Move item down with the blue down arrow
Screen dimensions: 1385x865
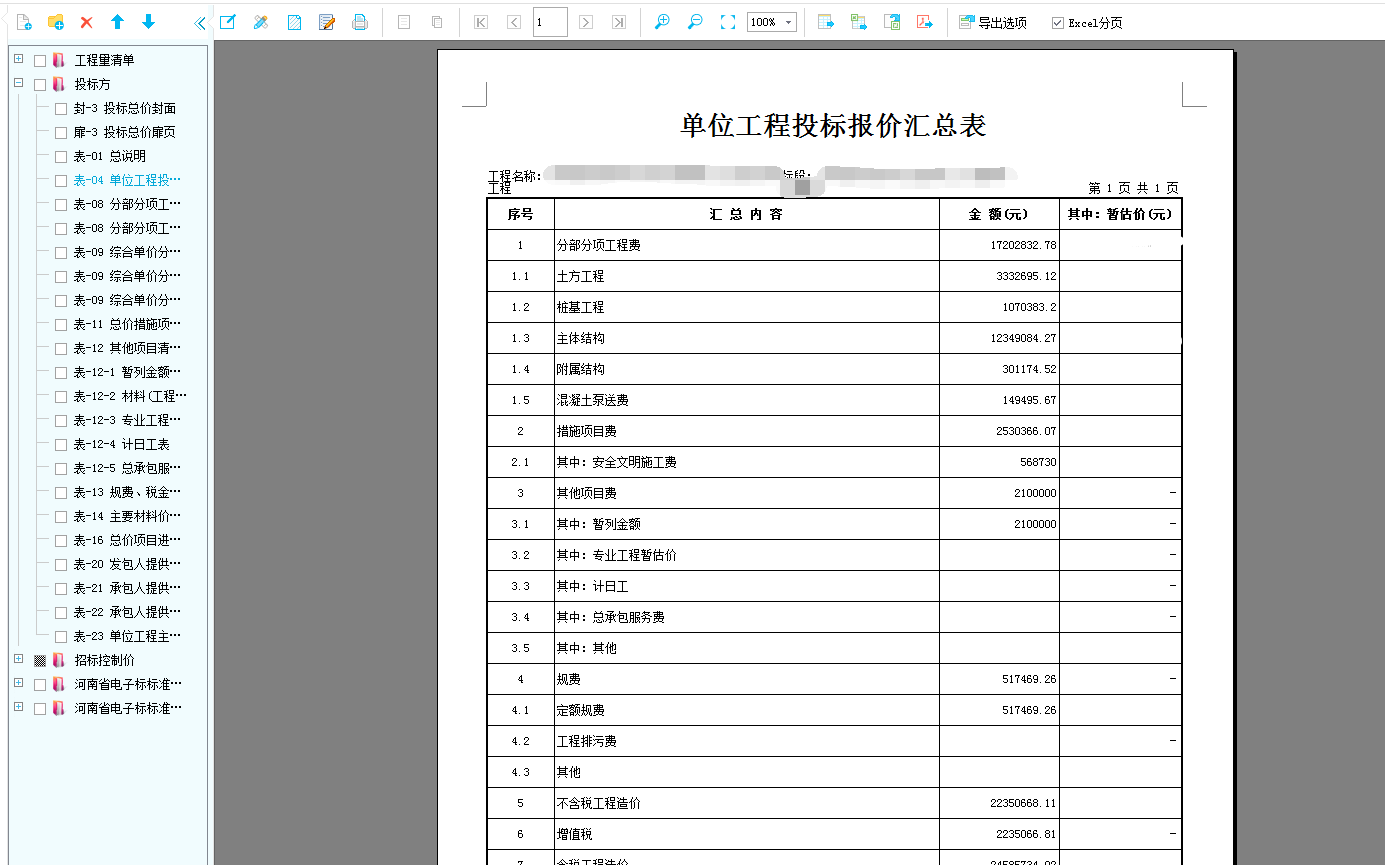[x=148, y=22]
